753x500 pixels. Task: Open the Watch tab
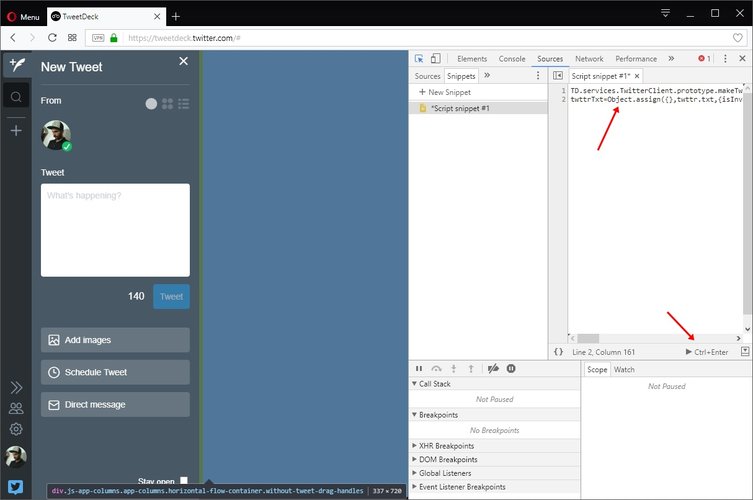(624, 369)
